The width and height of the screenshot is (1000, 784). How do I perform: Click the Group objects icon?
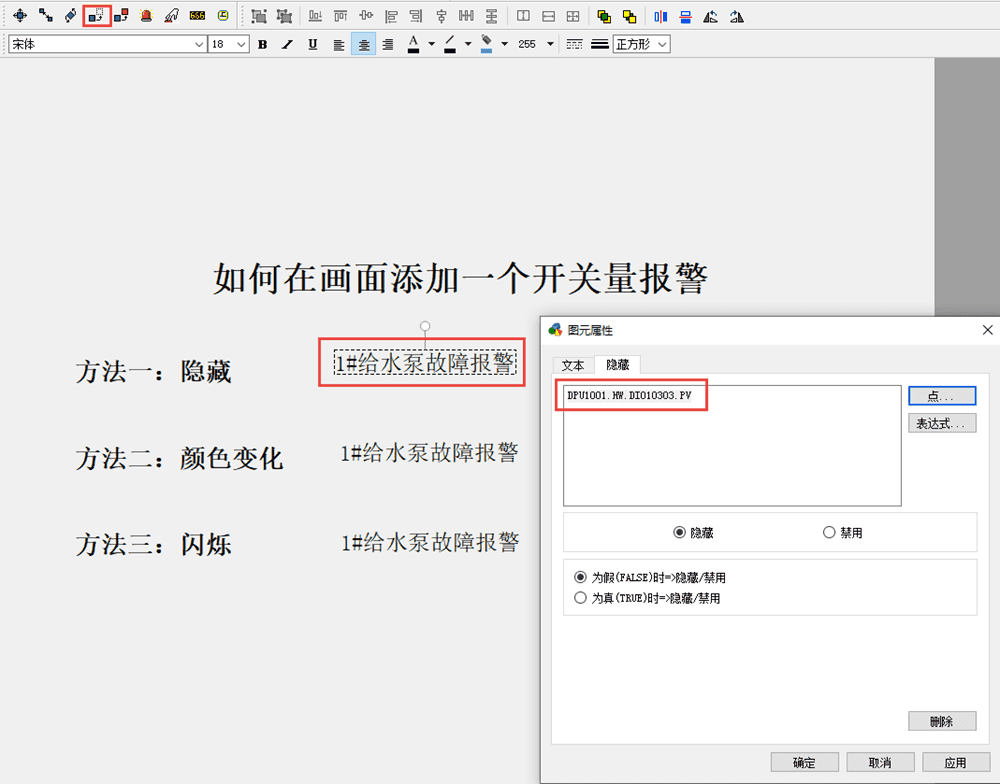point(259,17)
